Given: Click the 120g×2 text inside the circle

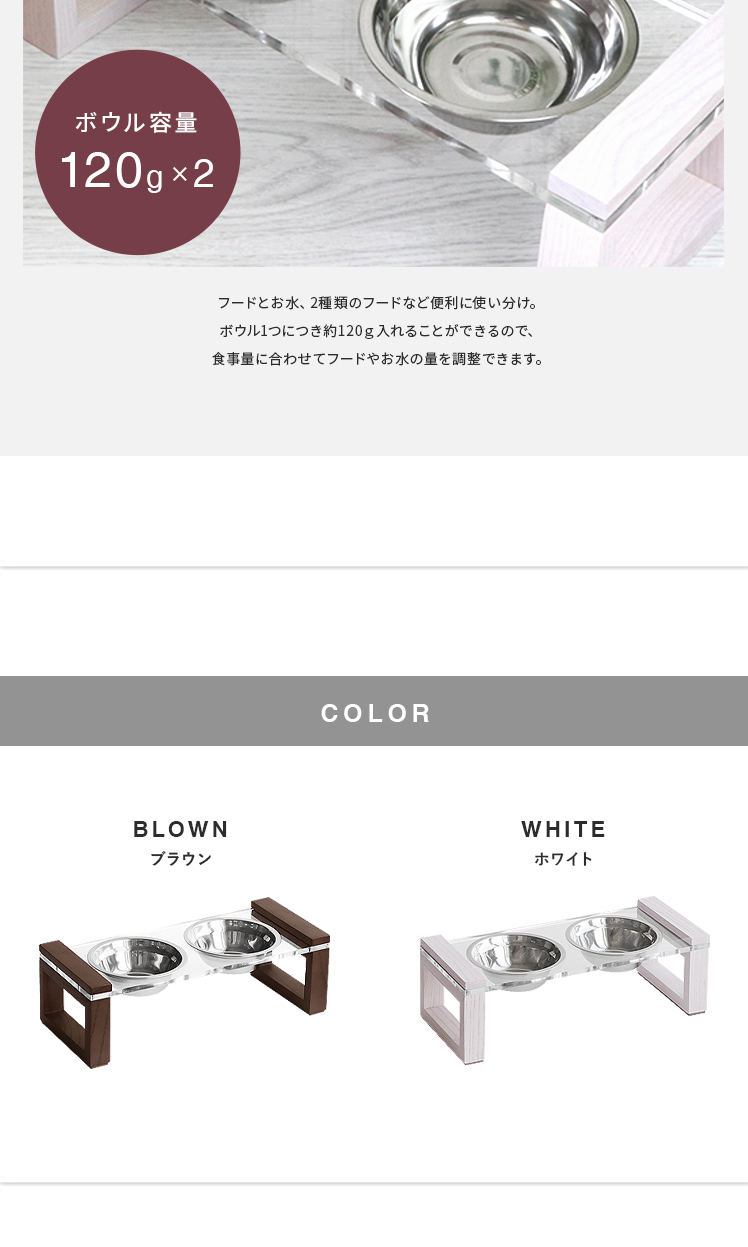Looking at the screenshot, I should pos(137,171).
